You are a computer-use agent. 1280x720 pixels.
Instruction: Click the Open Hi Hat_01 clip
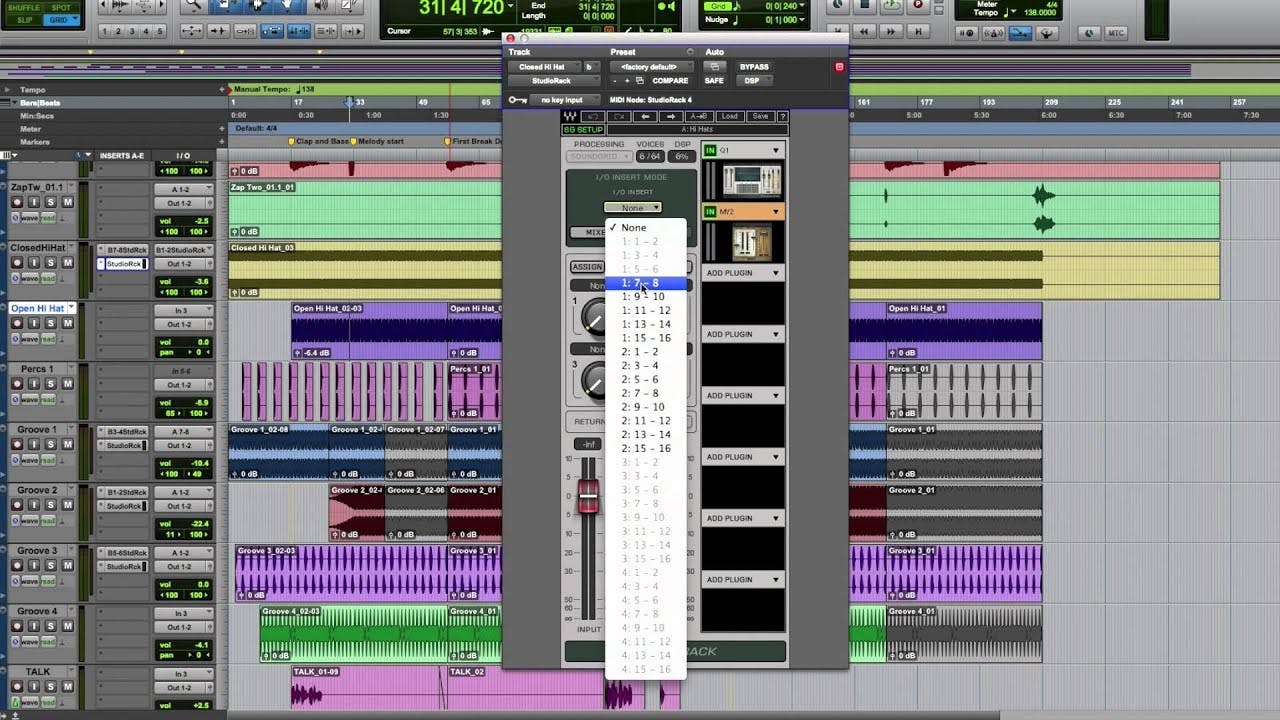964,330
